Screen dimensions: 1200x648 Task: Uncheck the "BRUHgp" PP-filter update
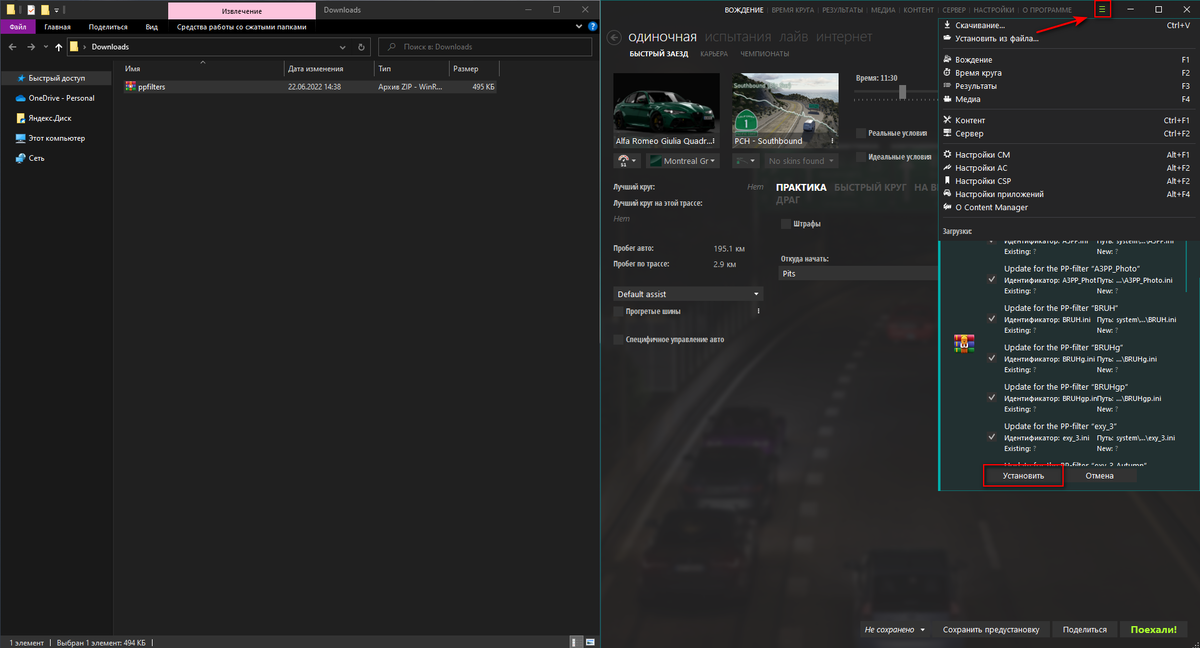click(x=991, y=397)
